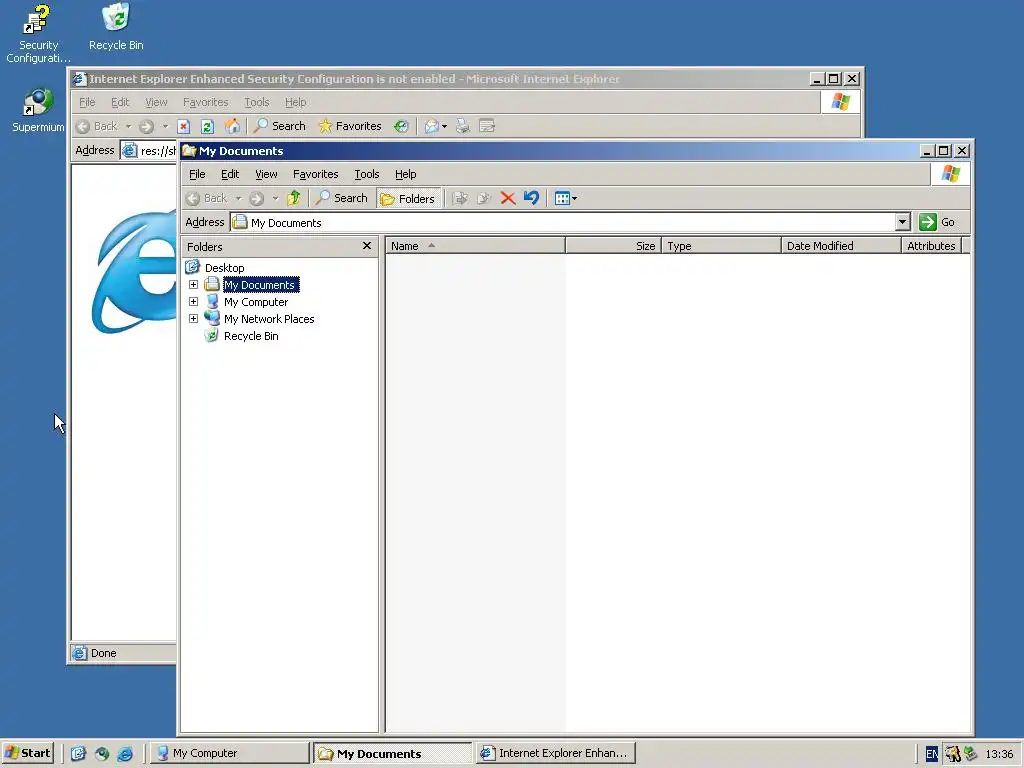Open Tools menu in My Documents window
Image resolution: width=1024 pixels, height=768 pixels.
[x=366, y=174]
